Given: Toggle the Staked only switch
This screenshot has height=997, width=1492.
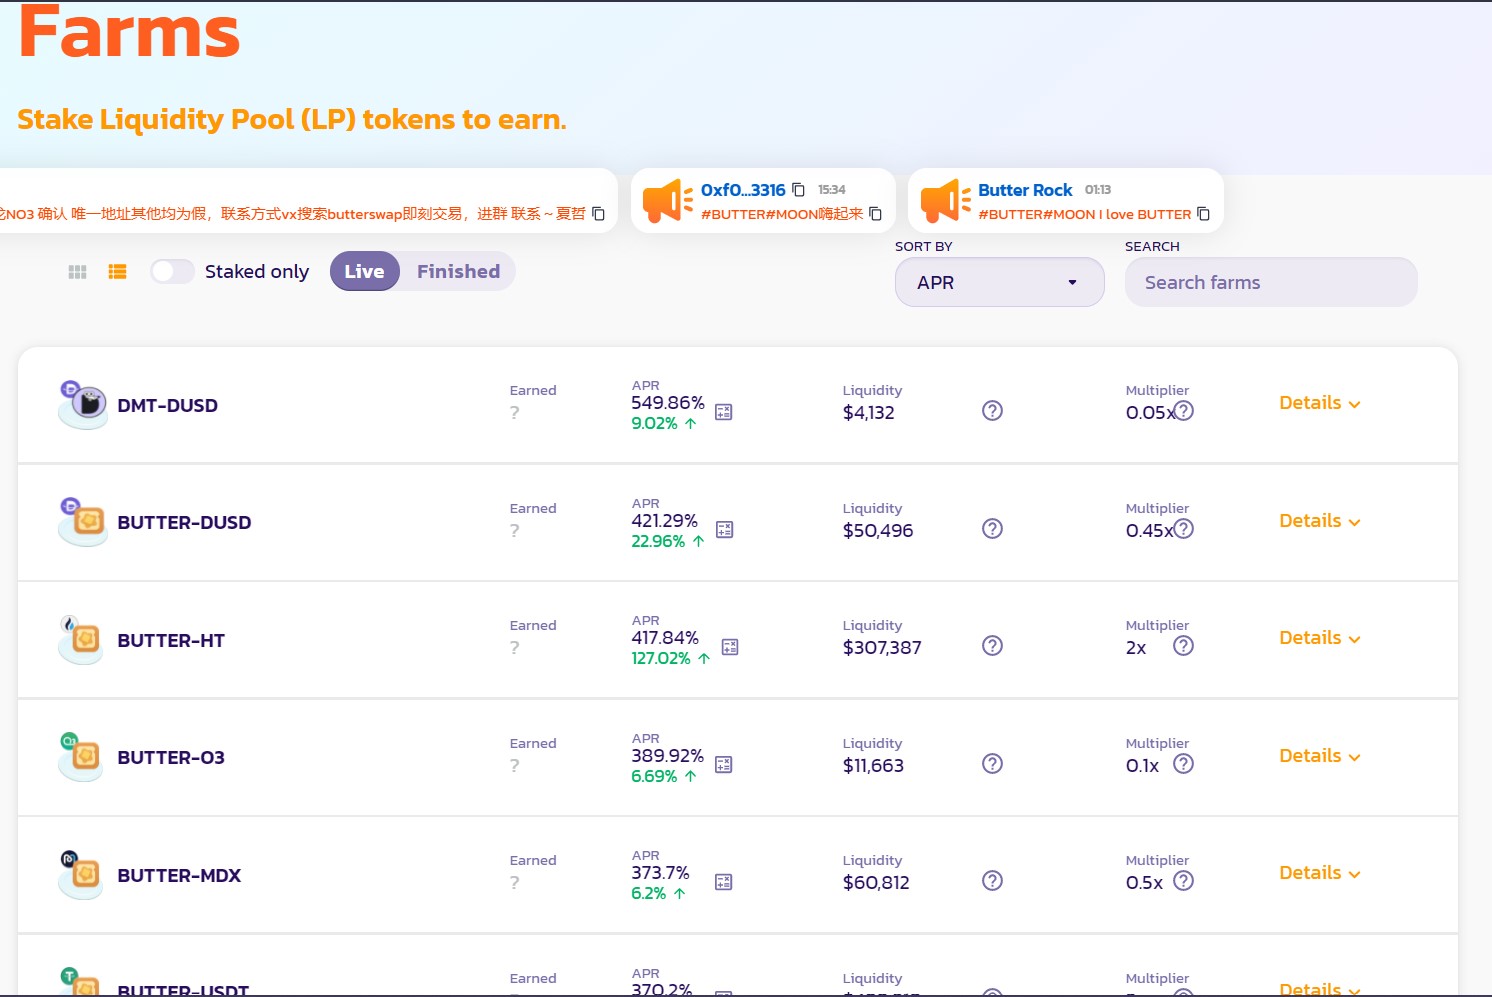Looking at the screenshot, I should click(172, 272).
